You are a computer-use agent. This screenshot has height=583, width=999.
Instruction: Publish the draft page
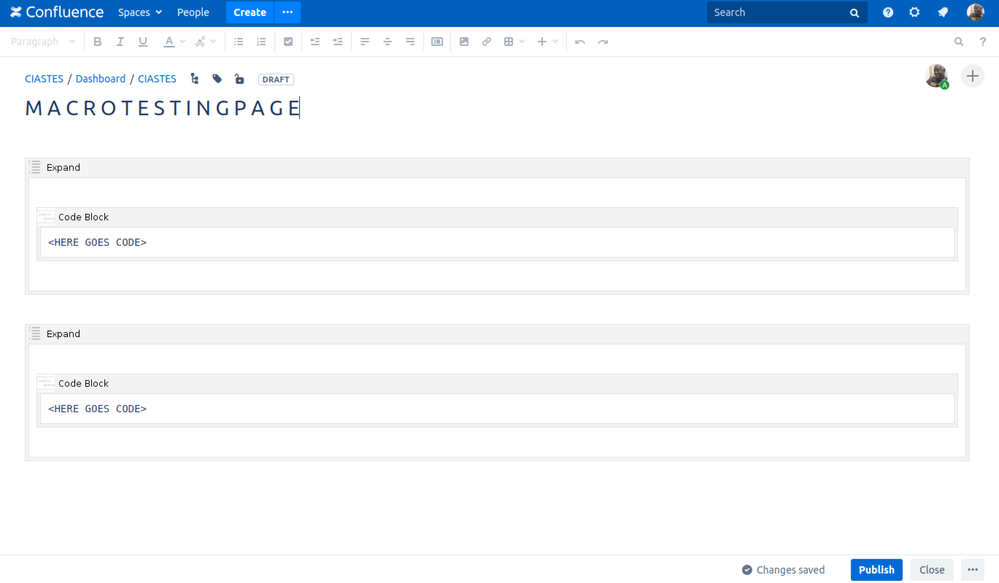(x=876, y=569)
